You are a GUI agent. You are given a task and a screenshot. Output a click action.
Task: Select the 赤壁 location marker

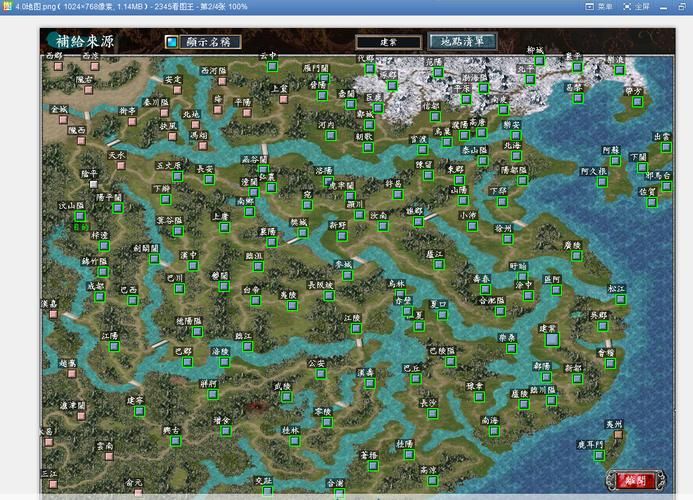[x=407, y=311]
